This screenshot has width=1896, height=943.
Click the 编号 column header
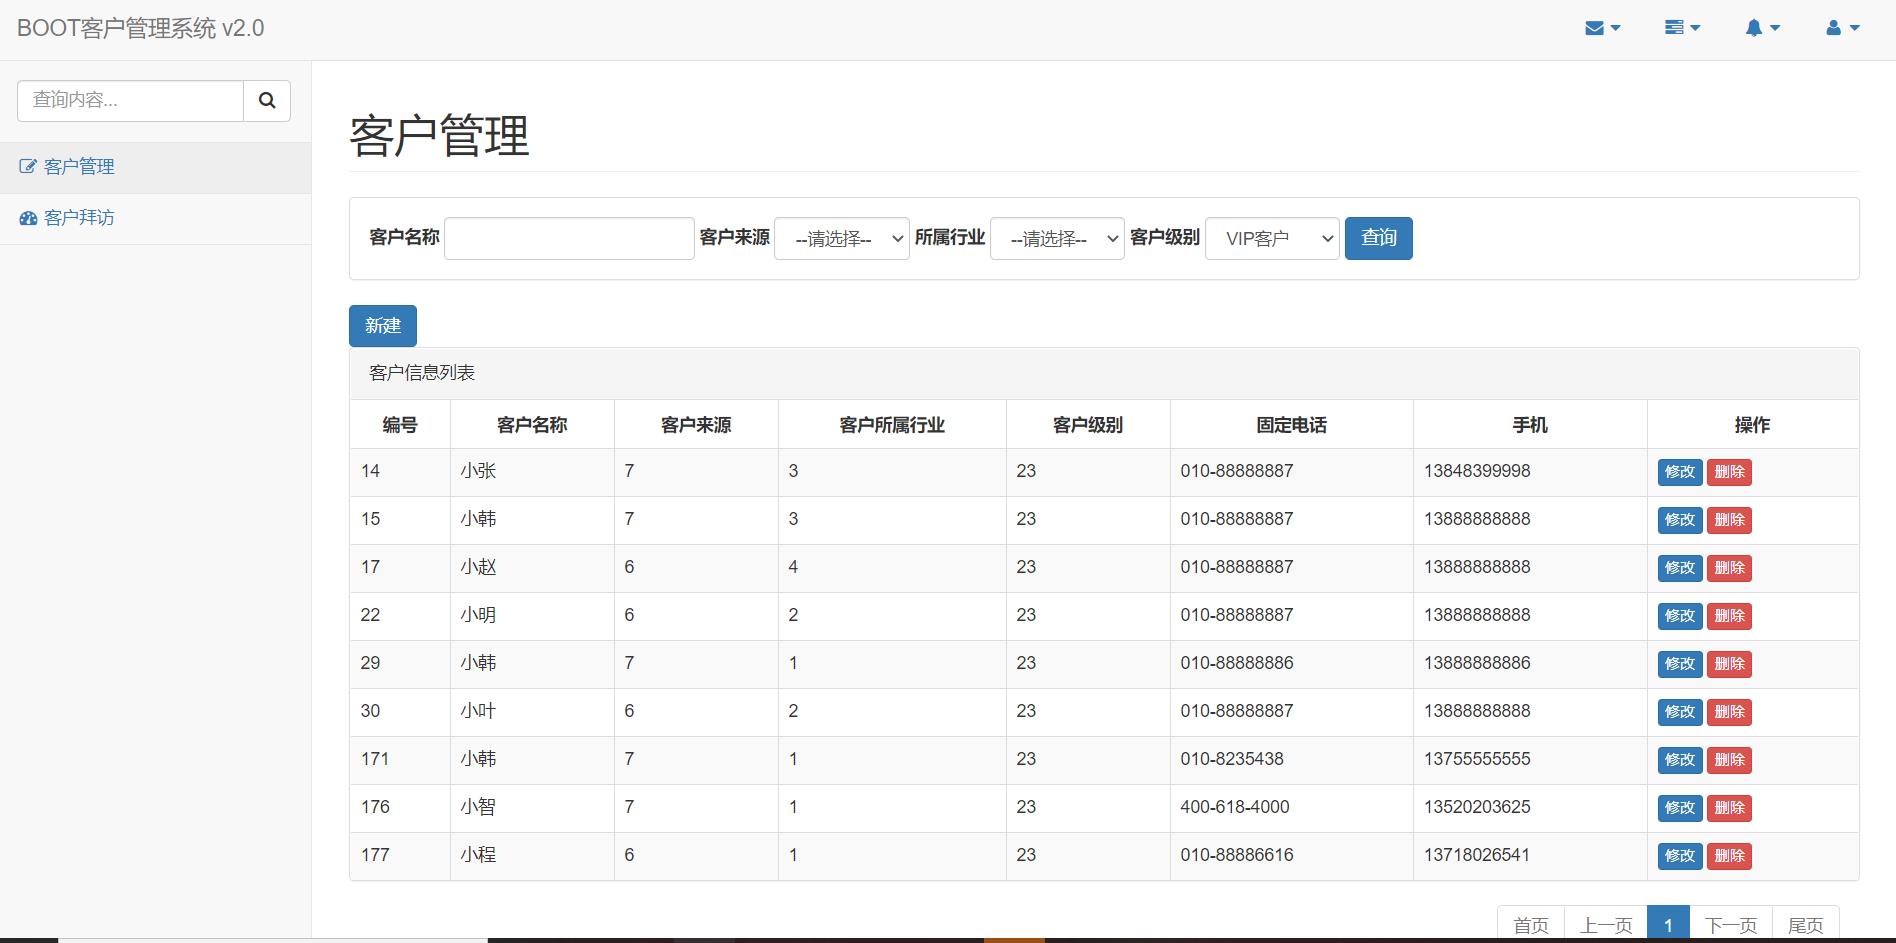(x=400, y=425)
